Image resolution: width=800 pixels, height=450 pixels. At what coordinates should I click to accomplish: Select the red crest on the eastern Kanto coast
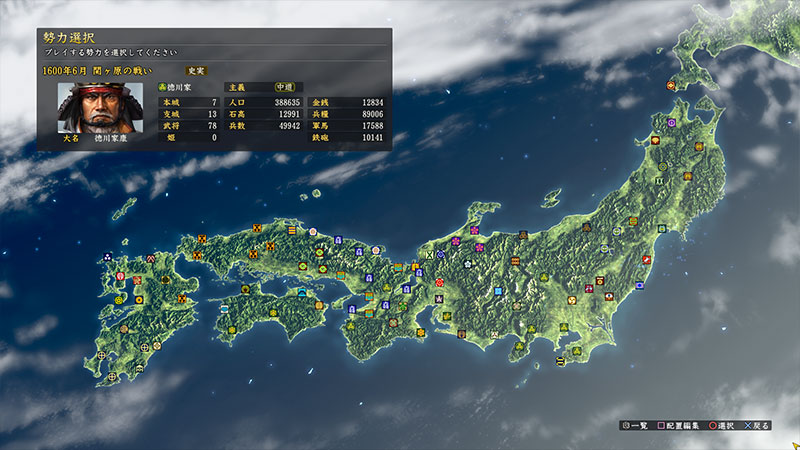coord(648,260)
